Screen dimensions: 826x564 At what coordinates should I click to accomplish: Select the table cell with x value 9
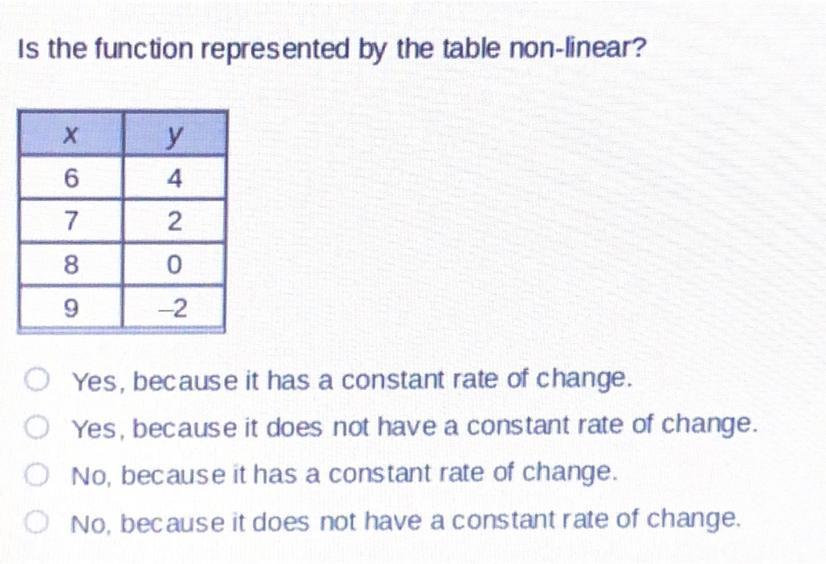(x=70, y=308)
